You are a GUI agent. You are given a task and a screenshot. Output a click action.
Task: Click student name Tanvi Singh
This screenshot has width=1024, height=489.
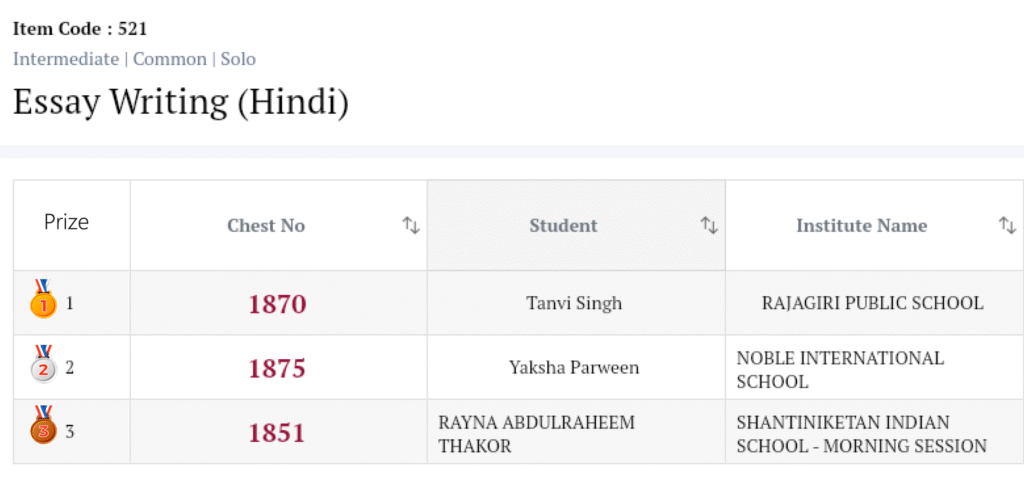[574, 303]
